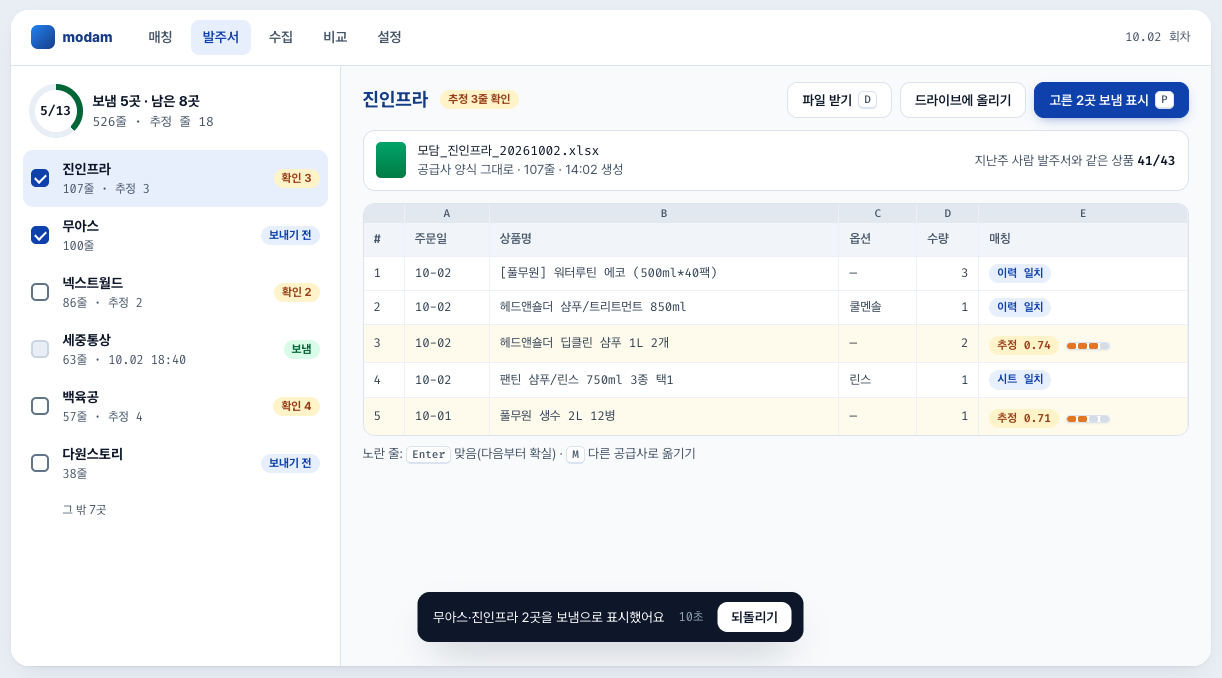Click the 이력 일치 tag in row 2
1222x678 pixels.
coord(1020,307)
